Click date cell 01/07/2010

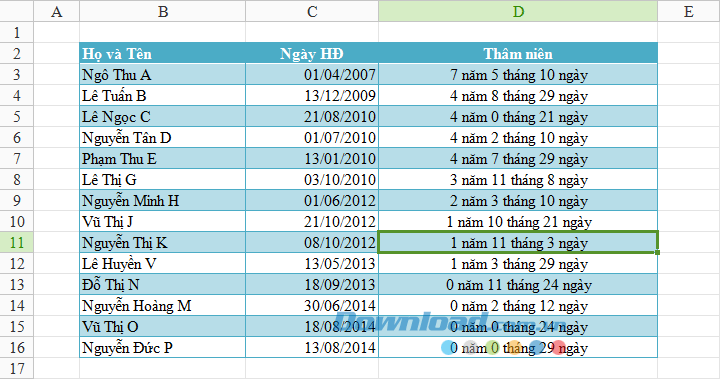coord(312,137)
